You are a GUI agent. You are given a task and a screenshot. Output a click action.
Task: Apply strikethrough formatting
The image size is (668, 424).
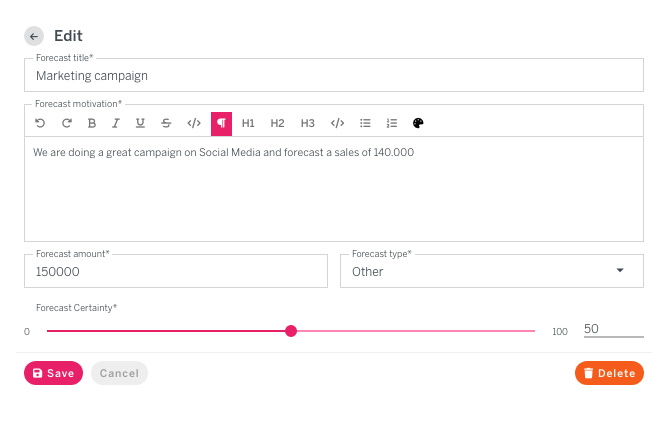click(166, 123)
